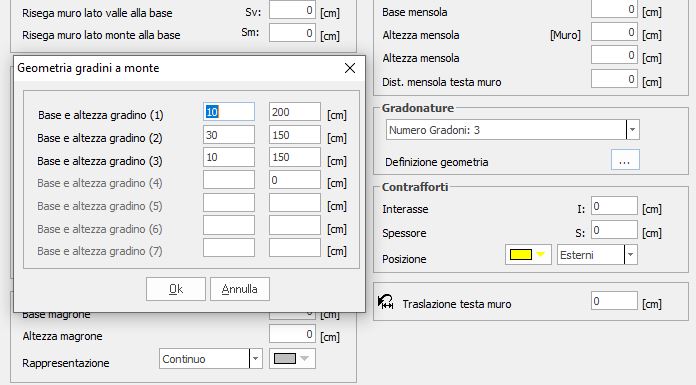Confirm the dialog with Ok
This screenshot has height=385, width=696.
[176, 289]
